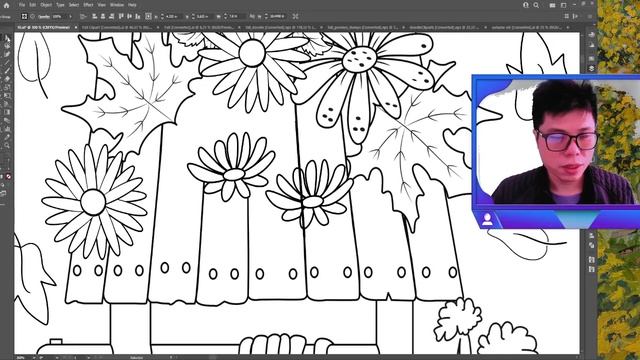Click the None color swatch in toolbar
Screen dimensions: 640x360
tap(8, 176)
